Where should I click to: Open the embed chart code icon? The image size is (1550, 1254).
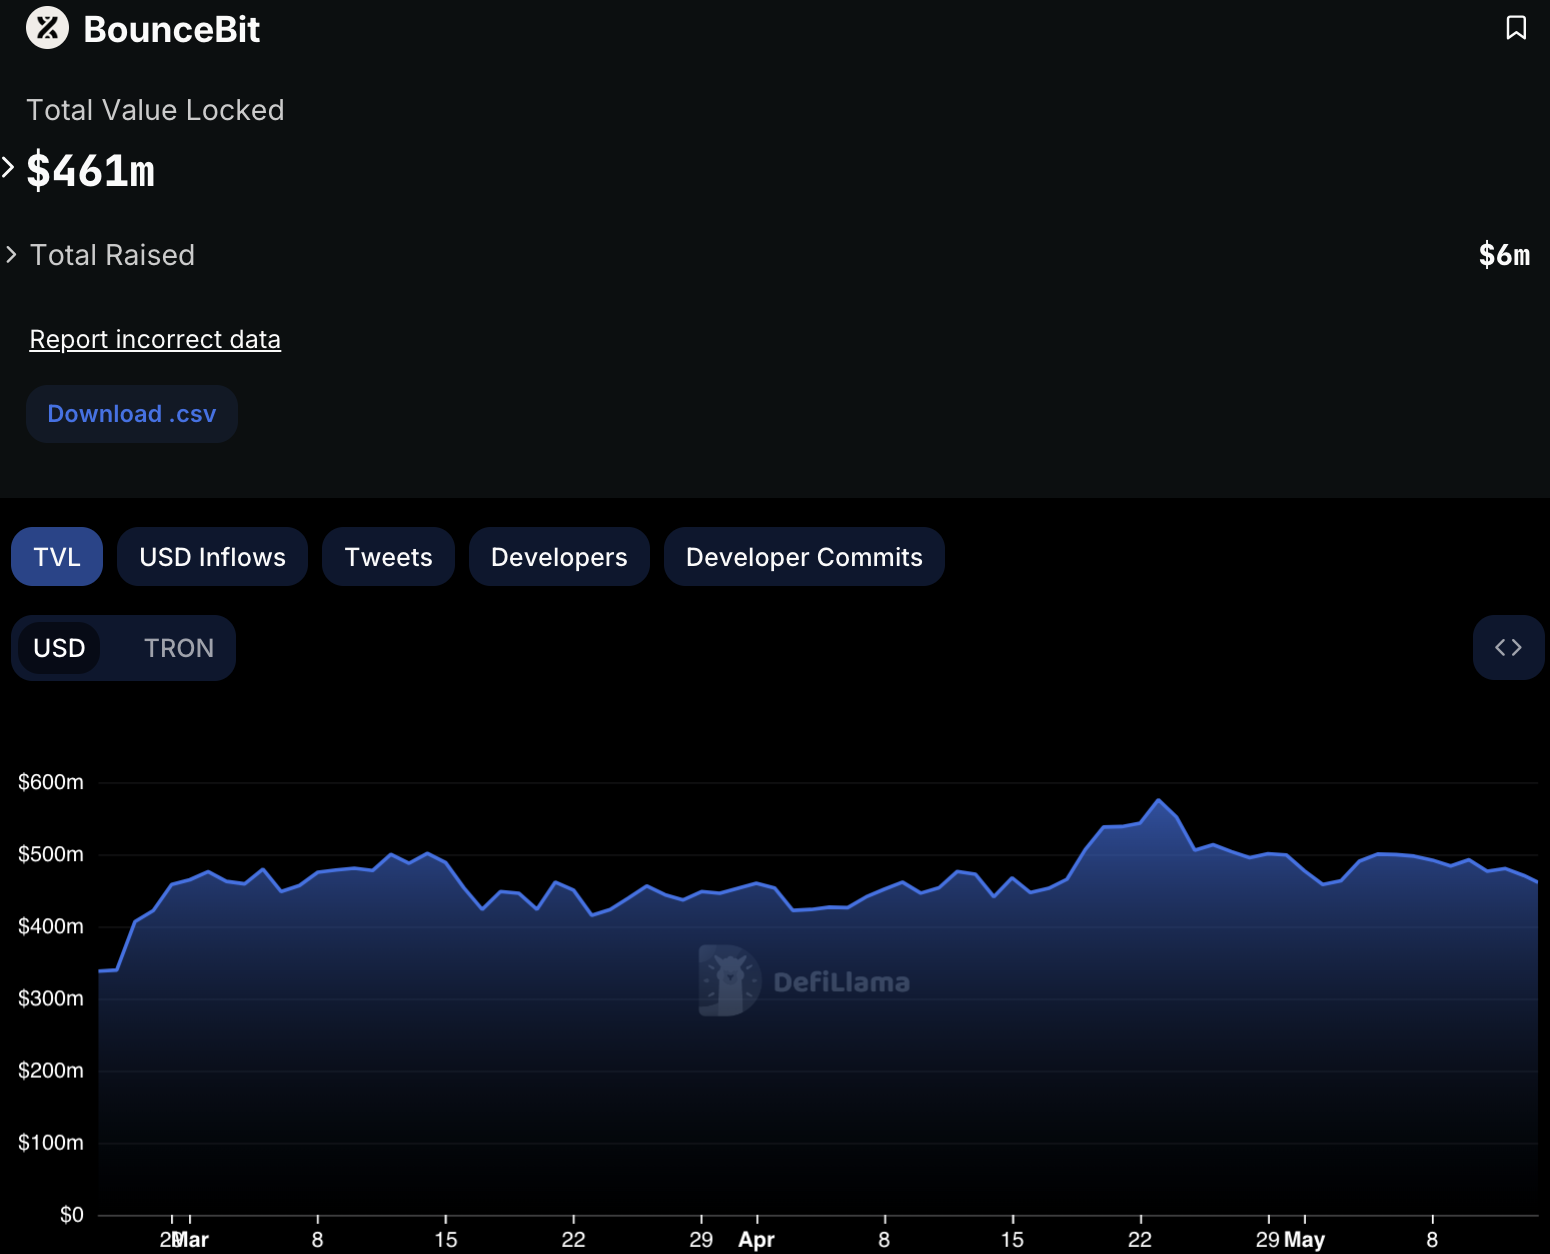click(1508, 648)
